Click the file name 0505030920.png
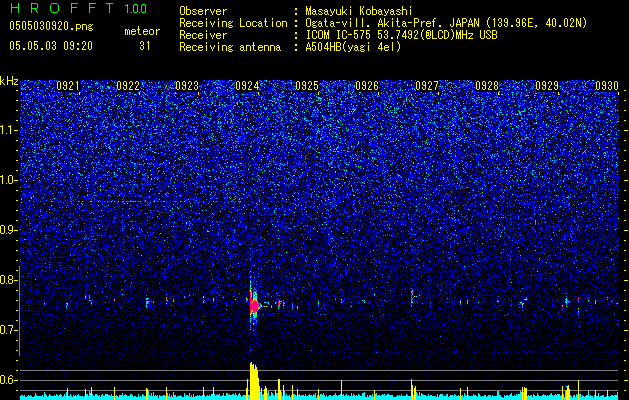The width and height of the screenshot is (629, 400). click(51, 26)
